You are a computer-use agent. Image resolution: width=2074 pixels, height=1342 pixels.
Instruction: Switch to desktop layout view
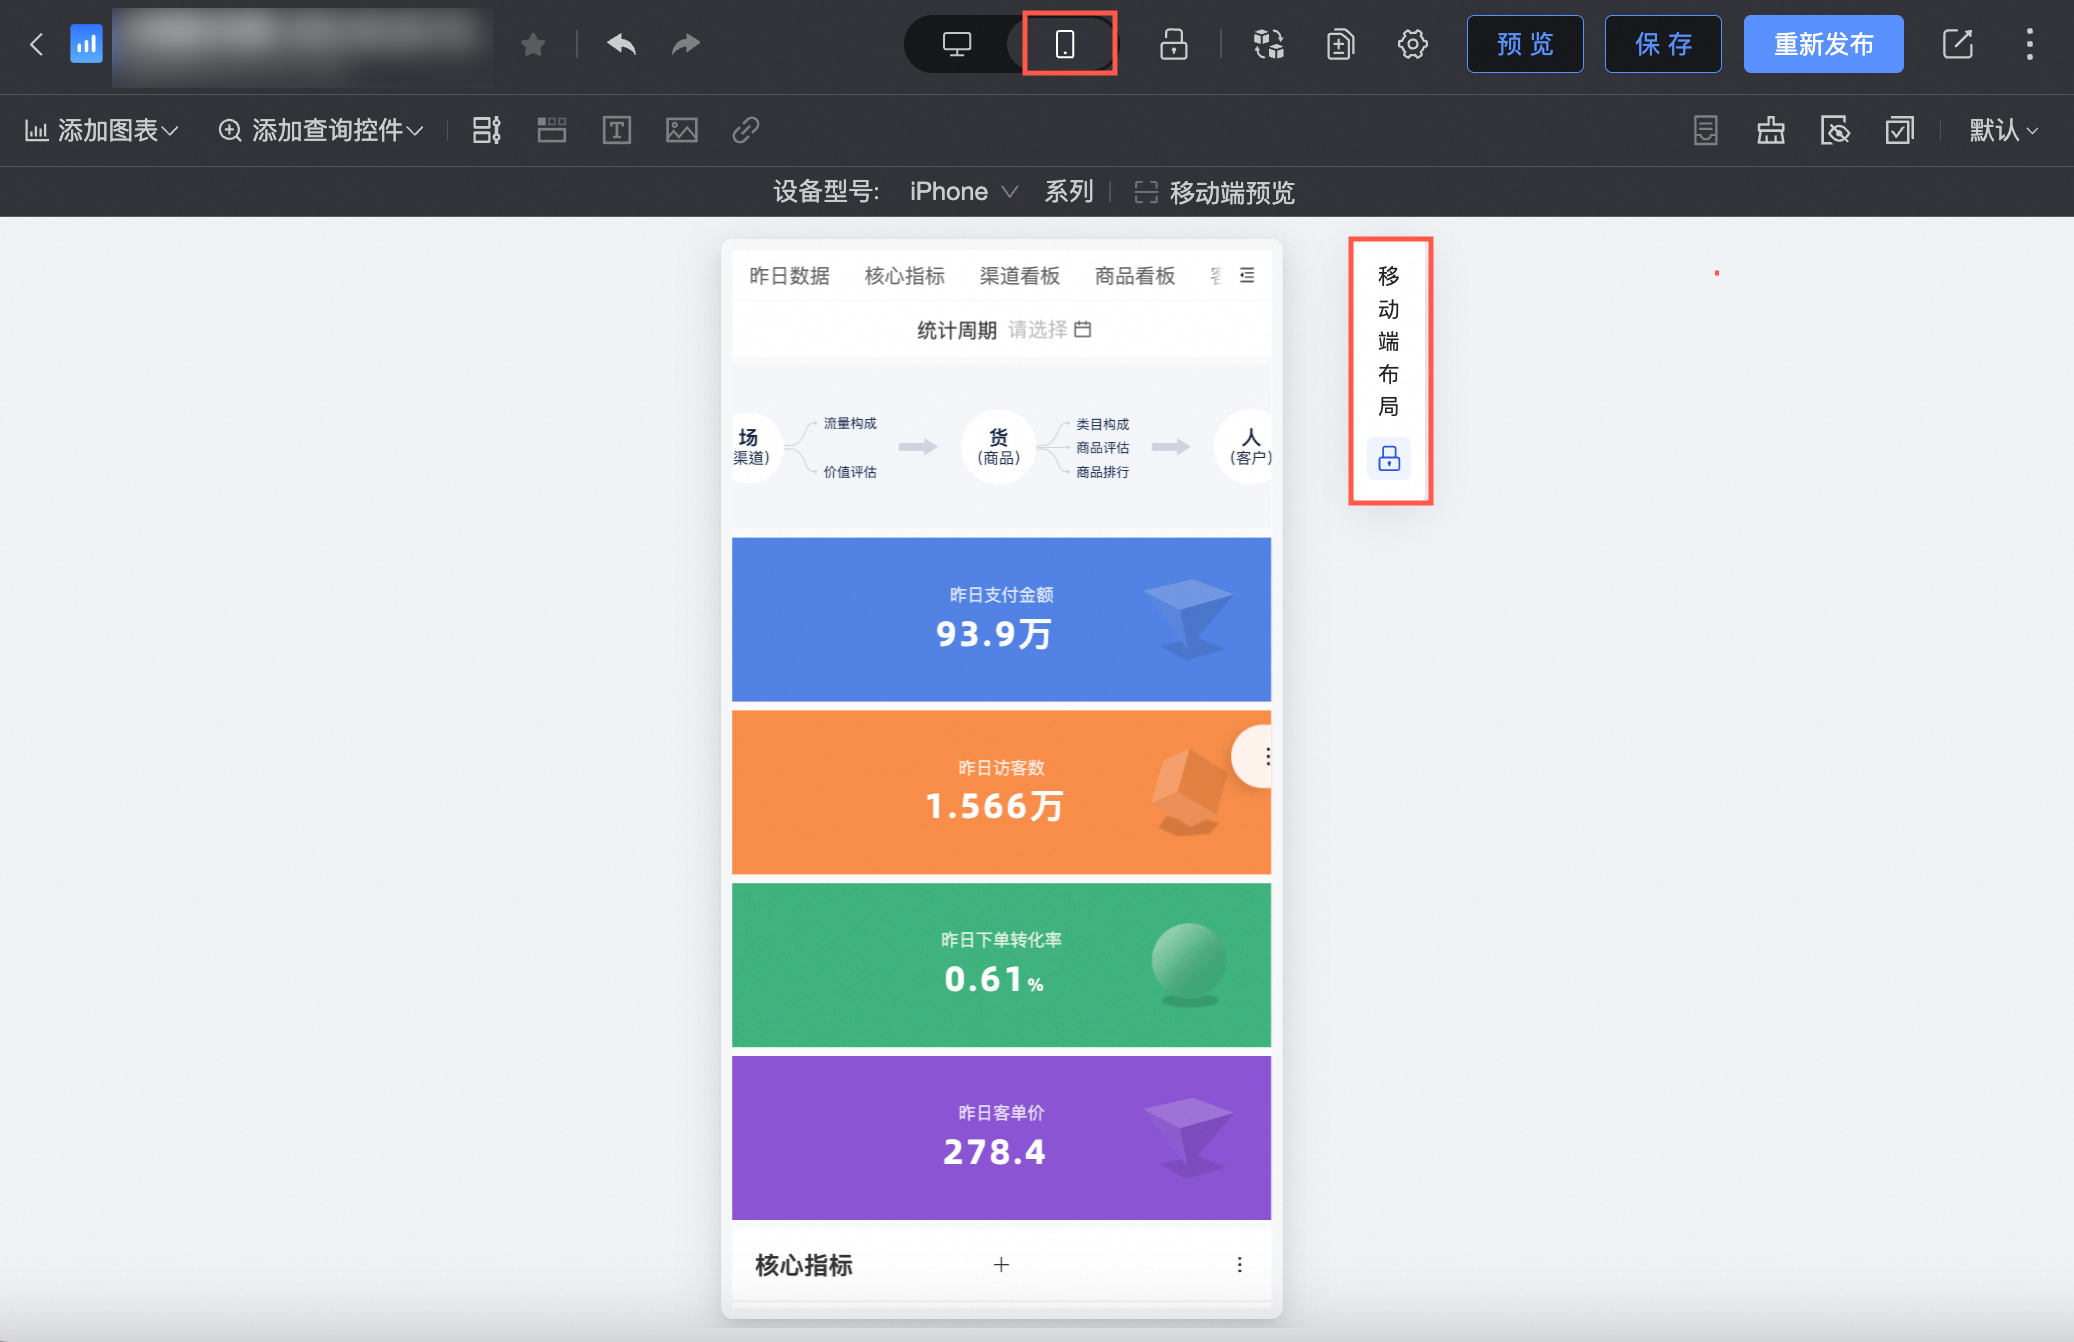[x=957, y=44]
